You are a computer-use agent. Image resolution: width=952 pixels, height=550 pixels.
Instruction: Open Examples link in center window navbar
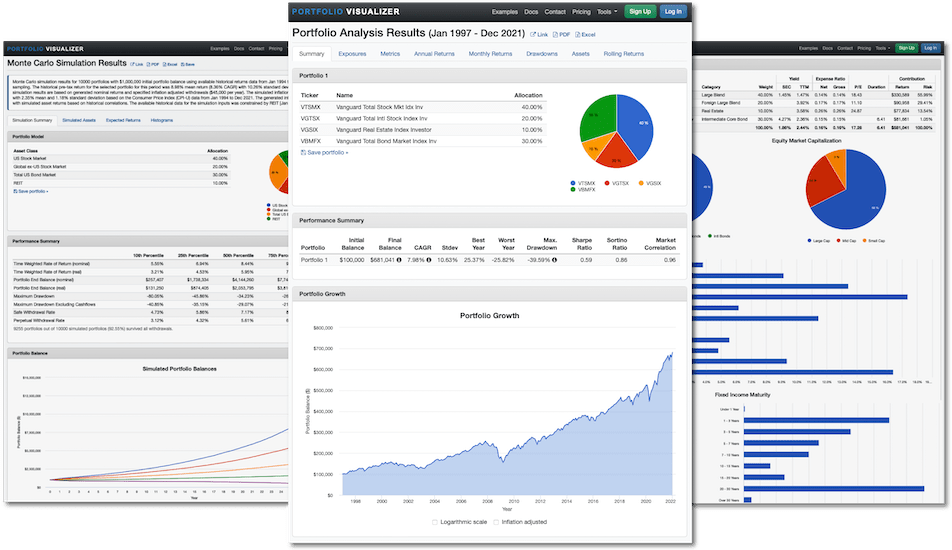point(505,12)
